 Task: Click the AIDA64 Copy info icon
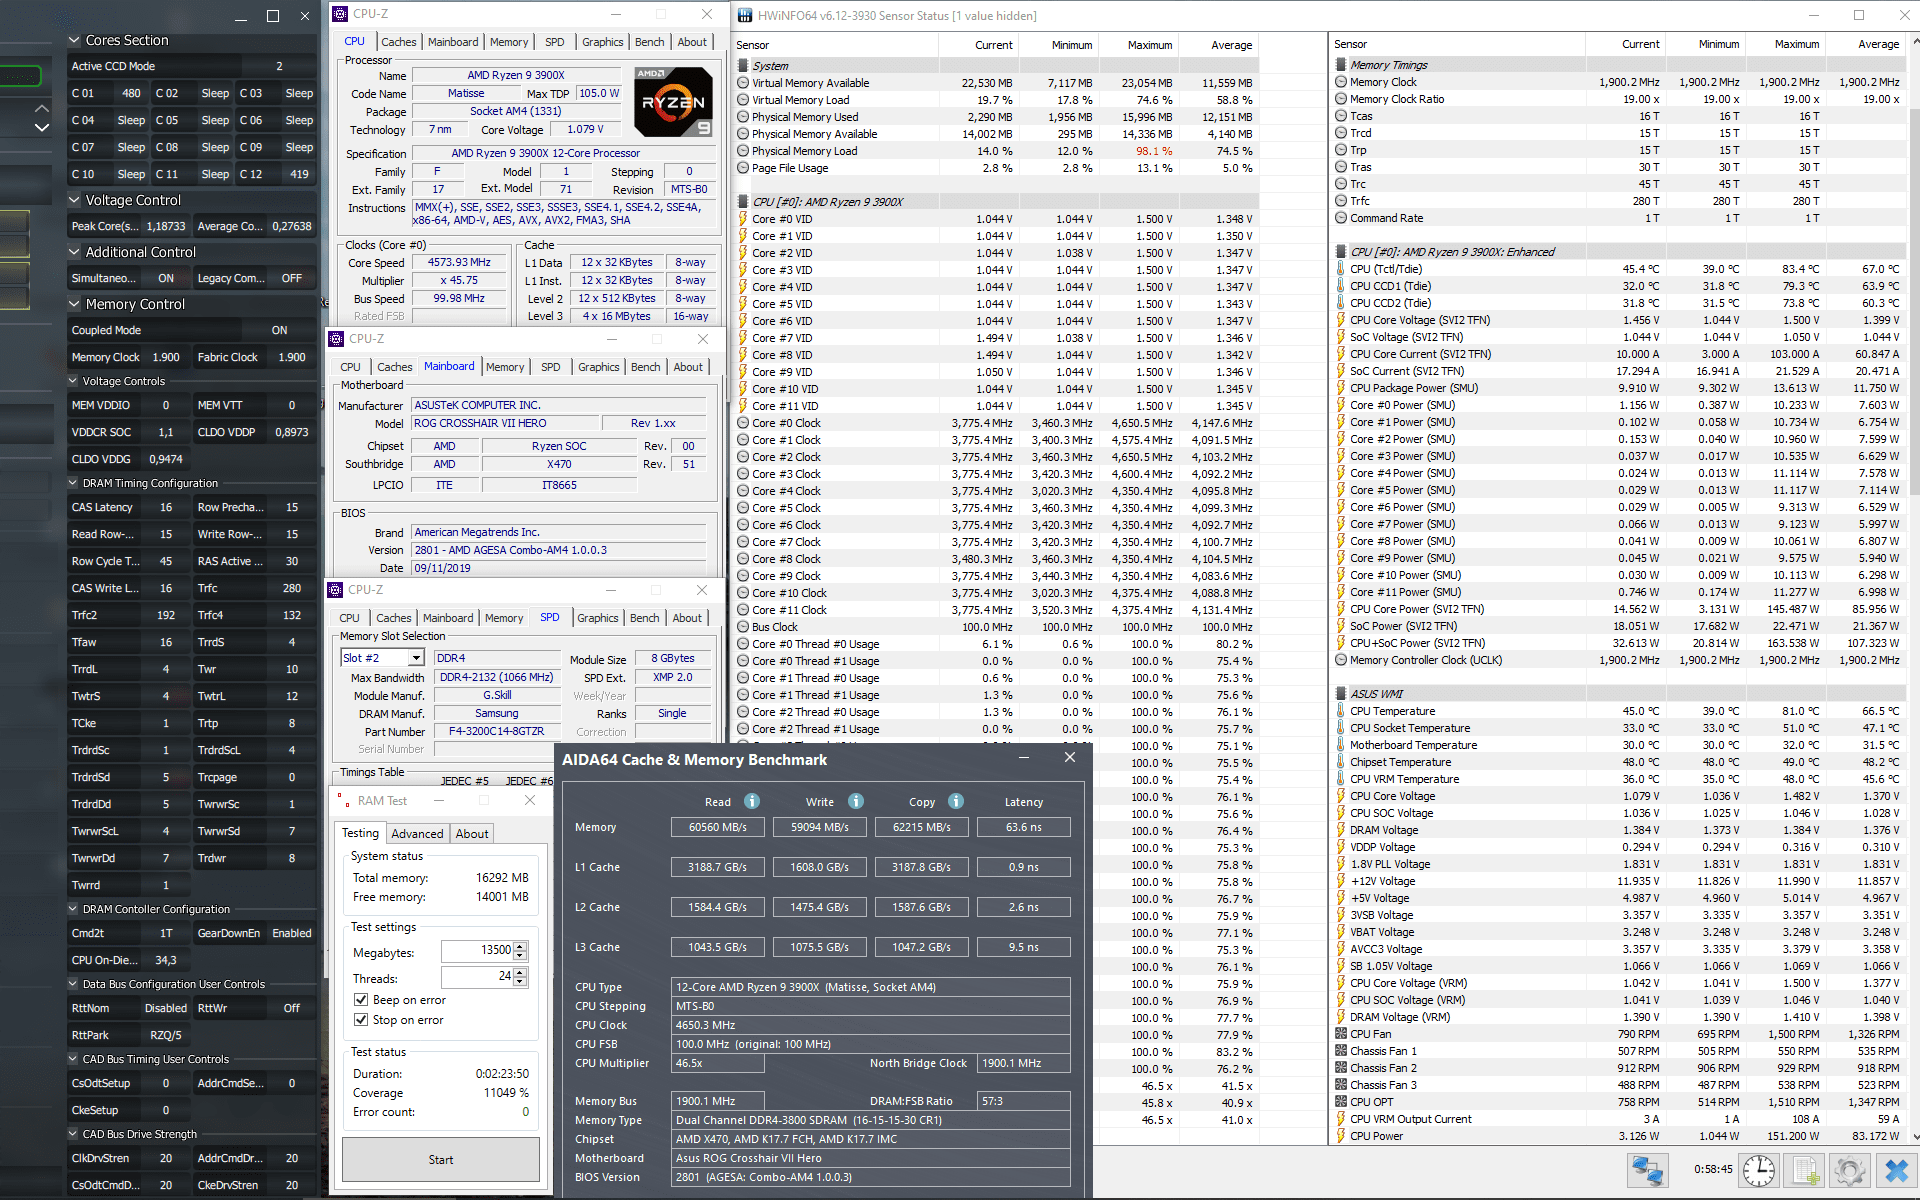tap(956, 801)
